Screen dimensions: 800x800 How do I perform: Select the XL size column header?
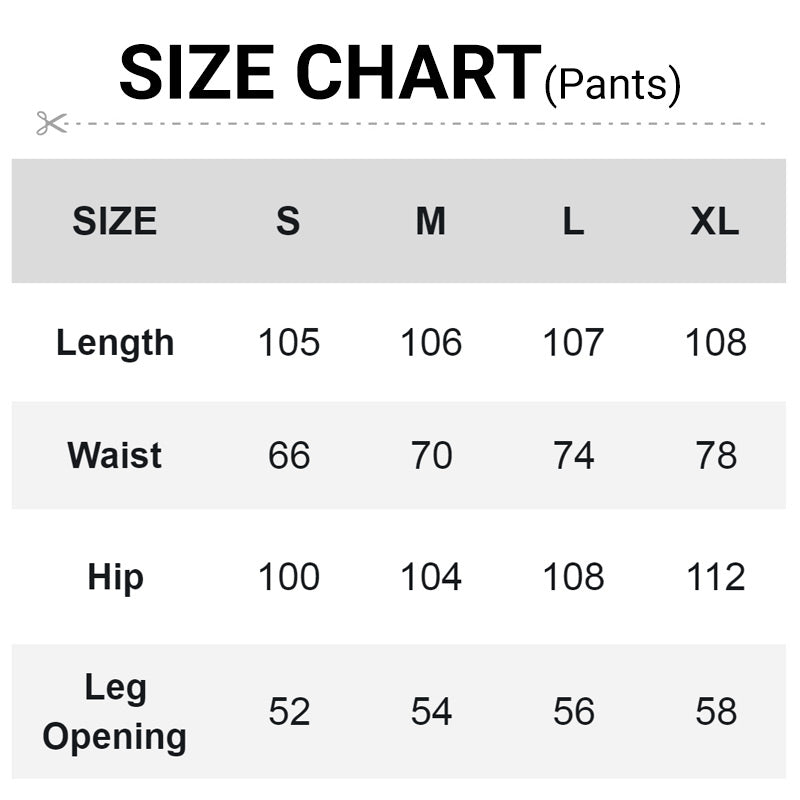(715, 221)
